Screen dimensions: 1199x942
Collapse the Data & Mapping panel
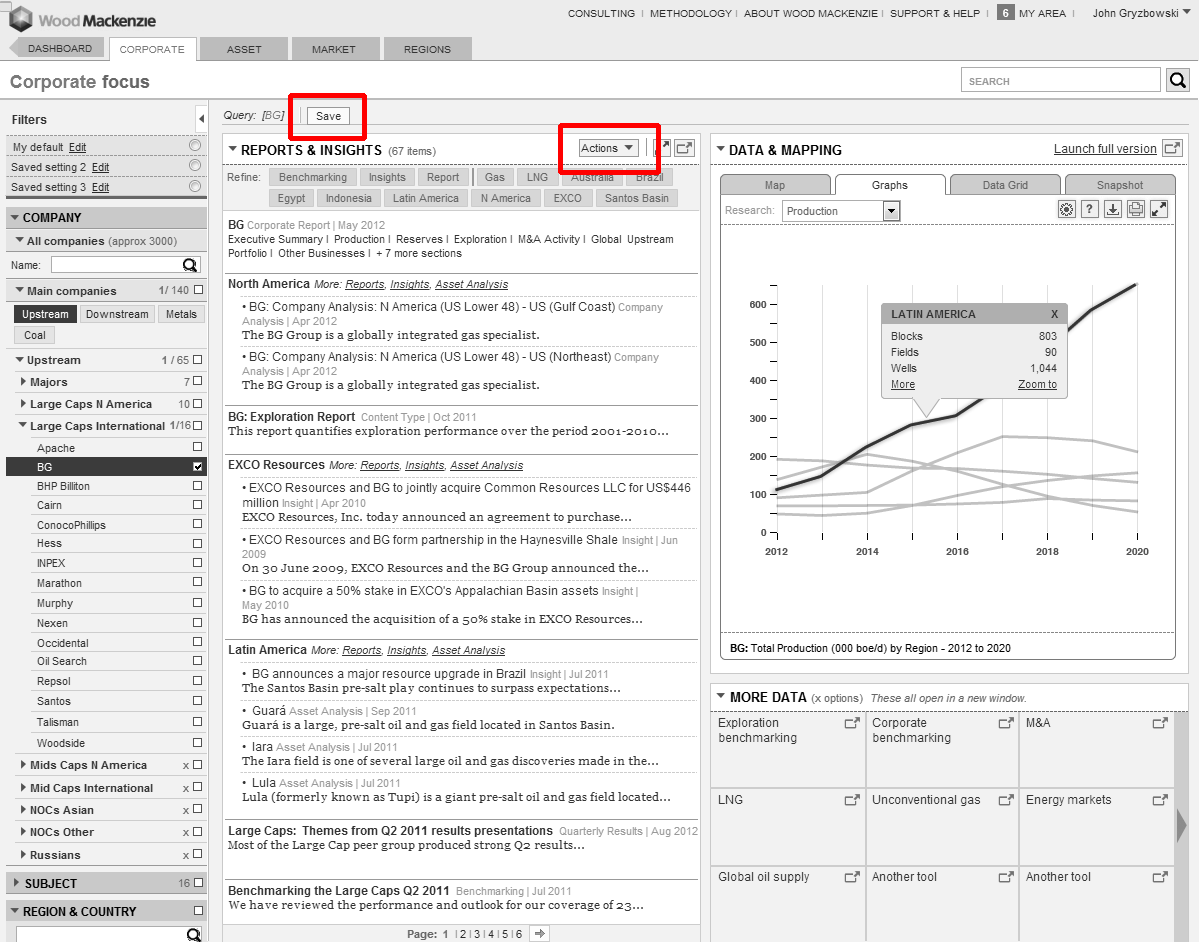720,150
